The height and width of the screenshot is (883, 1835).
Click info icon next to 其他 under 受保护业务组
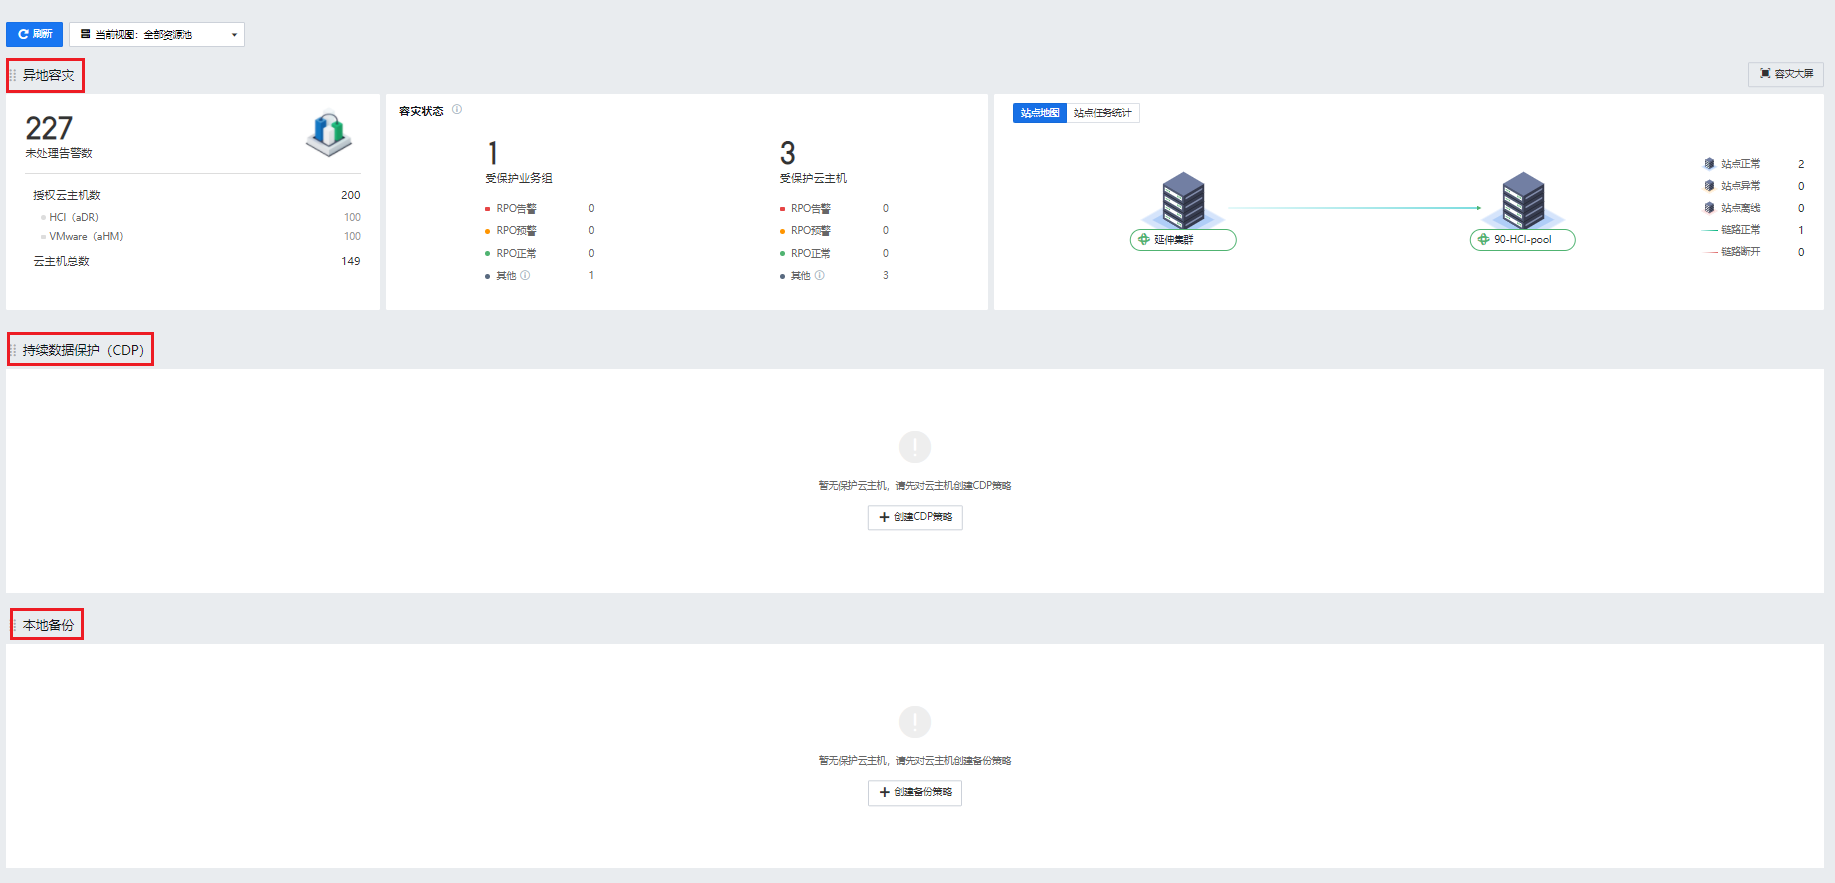(525, 275)
